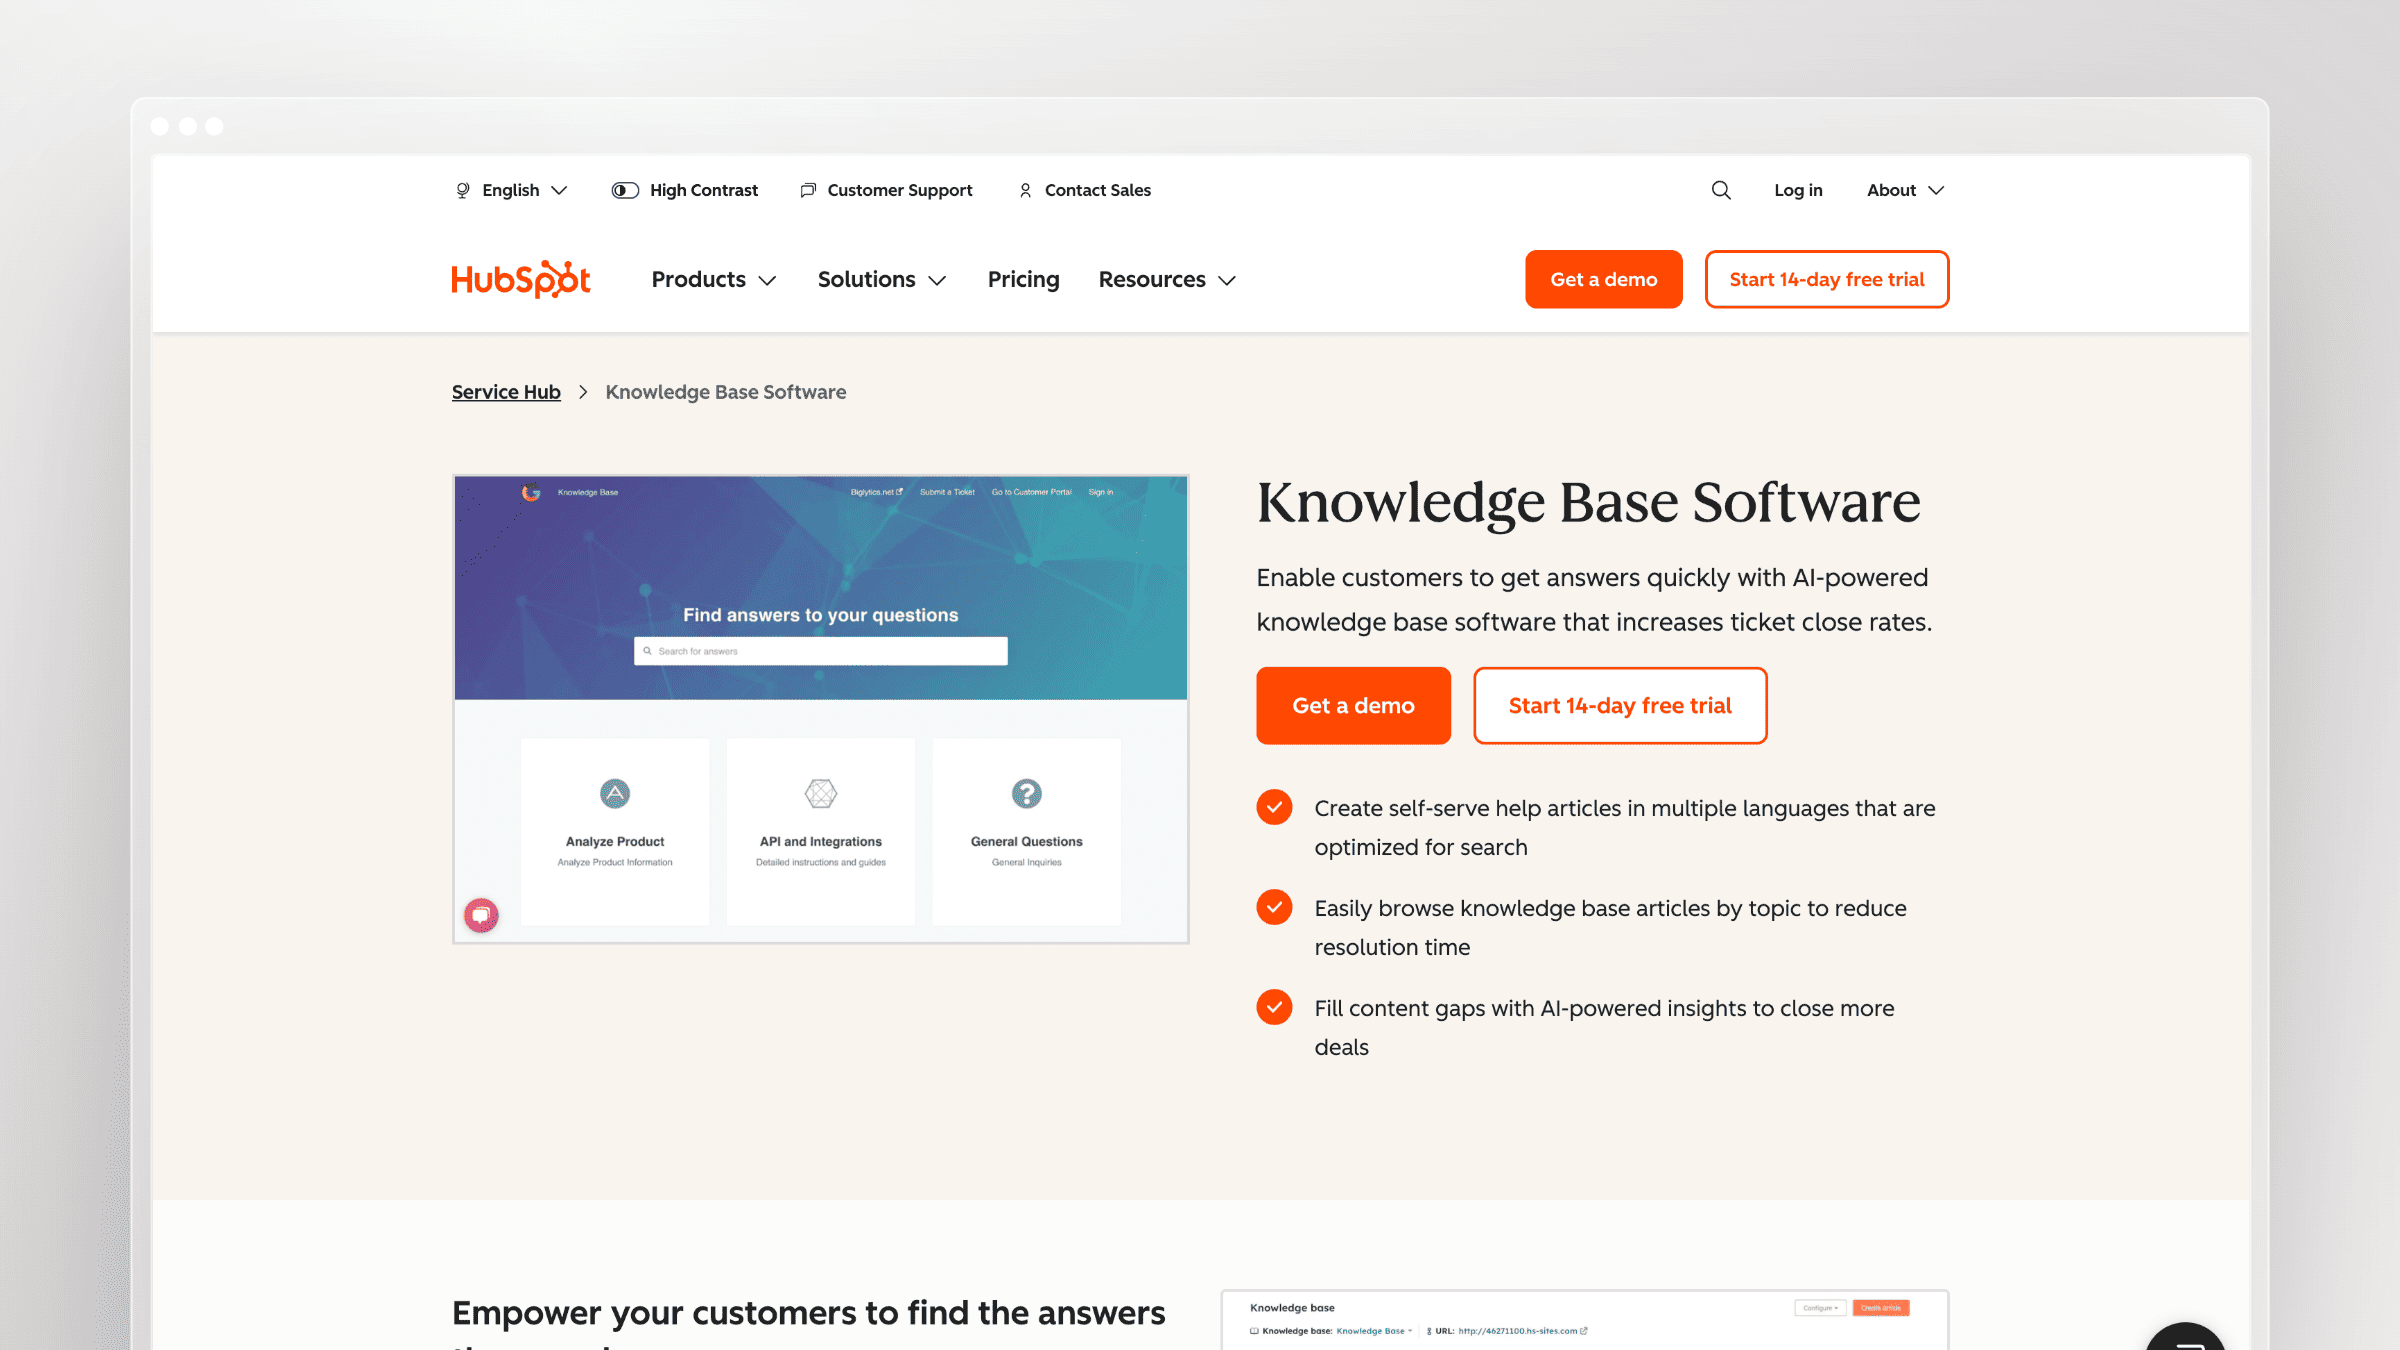Click the hero Get a demo button

pos(1353,705)
